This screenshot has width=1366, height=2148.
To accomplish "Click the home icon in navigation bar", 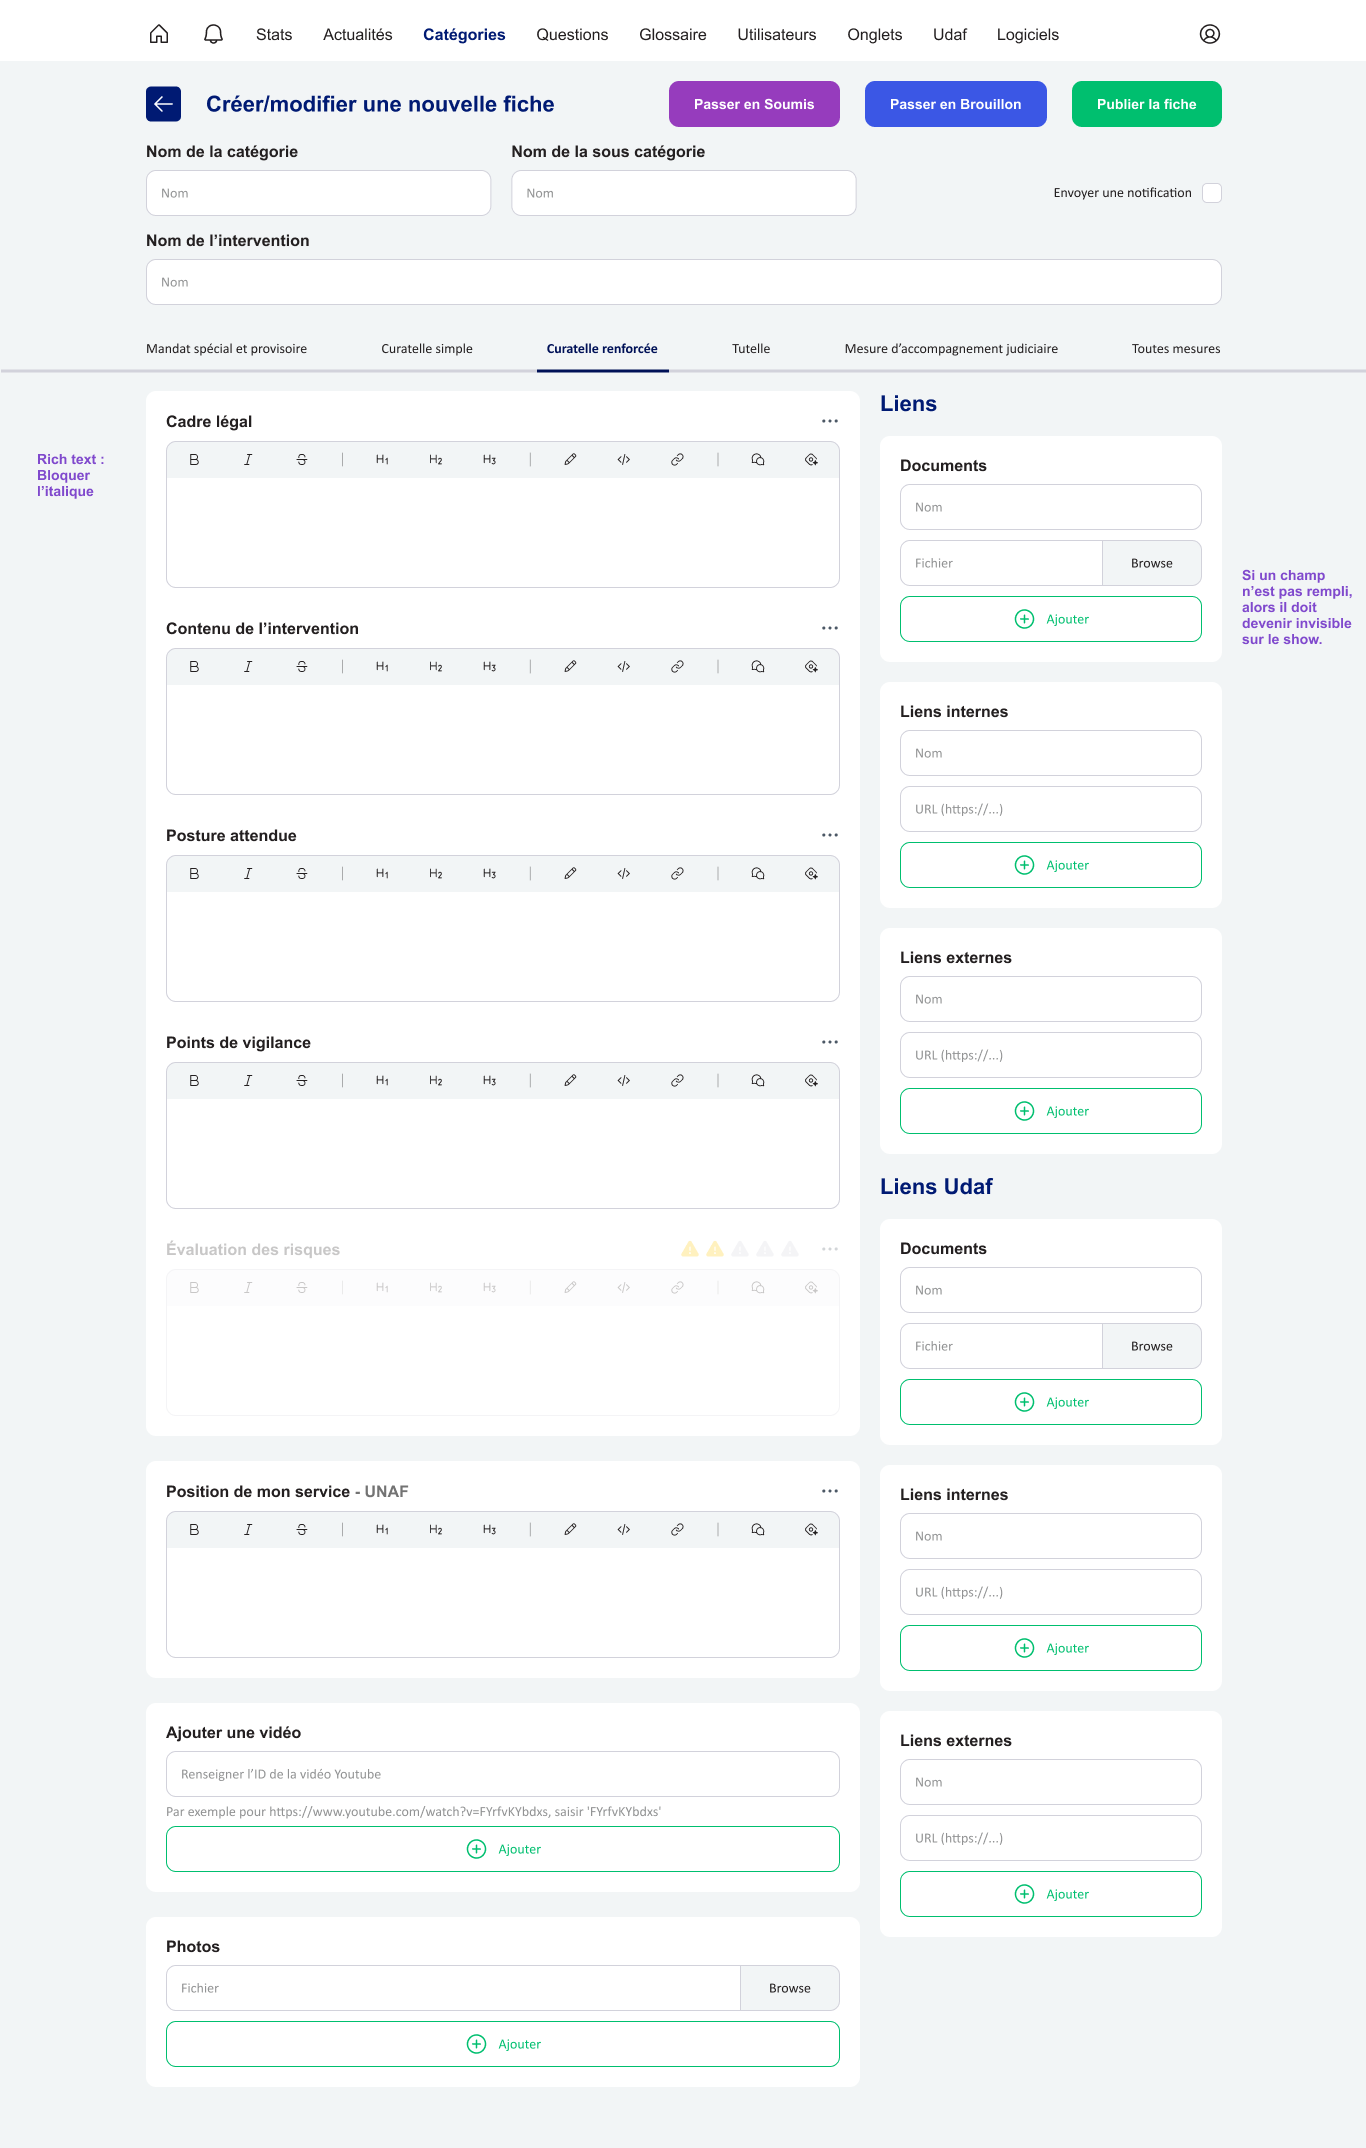I will 159,34.
